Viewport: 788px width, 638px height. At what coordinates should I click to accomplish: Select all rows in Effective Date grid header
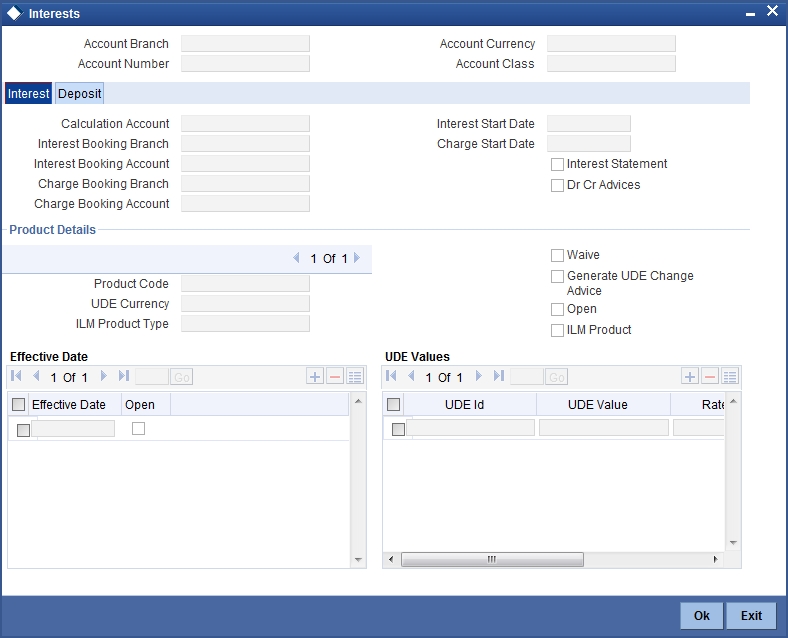pos(19,404)
